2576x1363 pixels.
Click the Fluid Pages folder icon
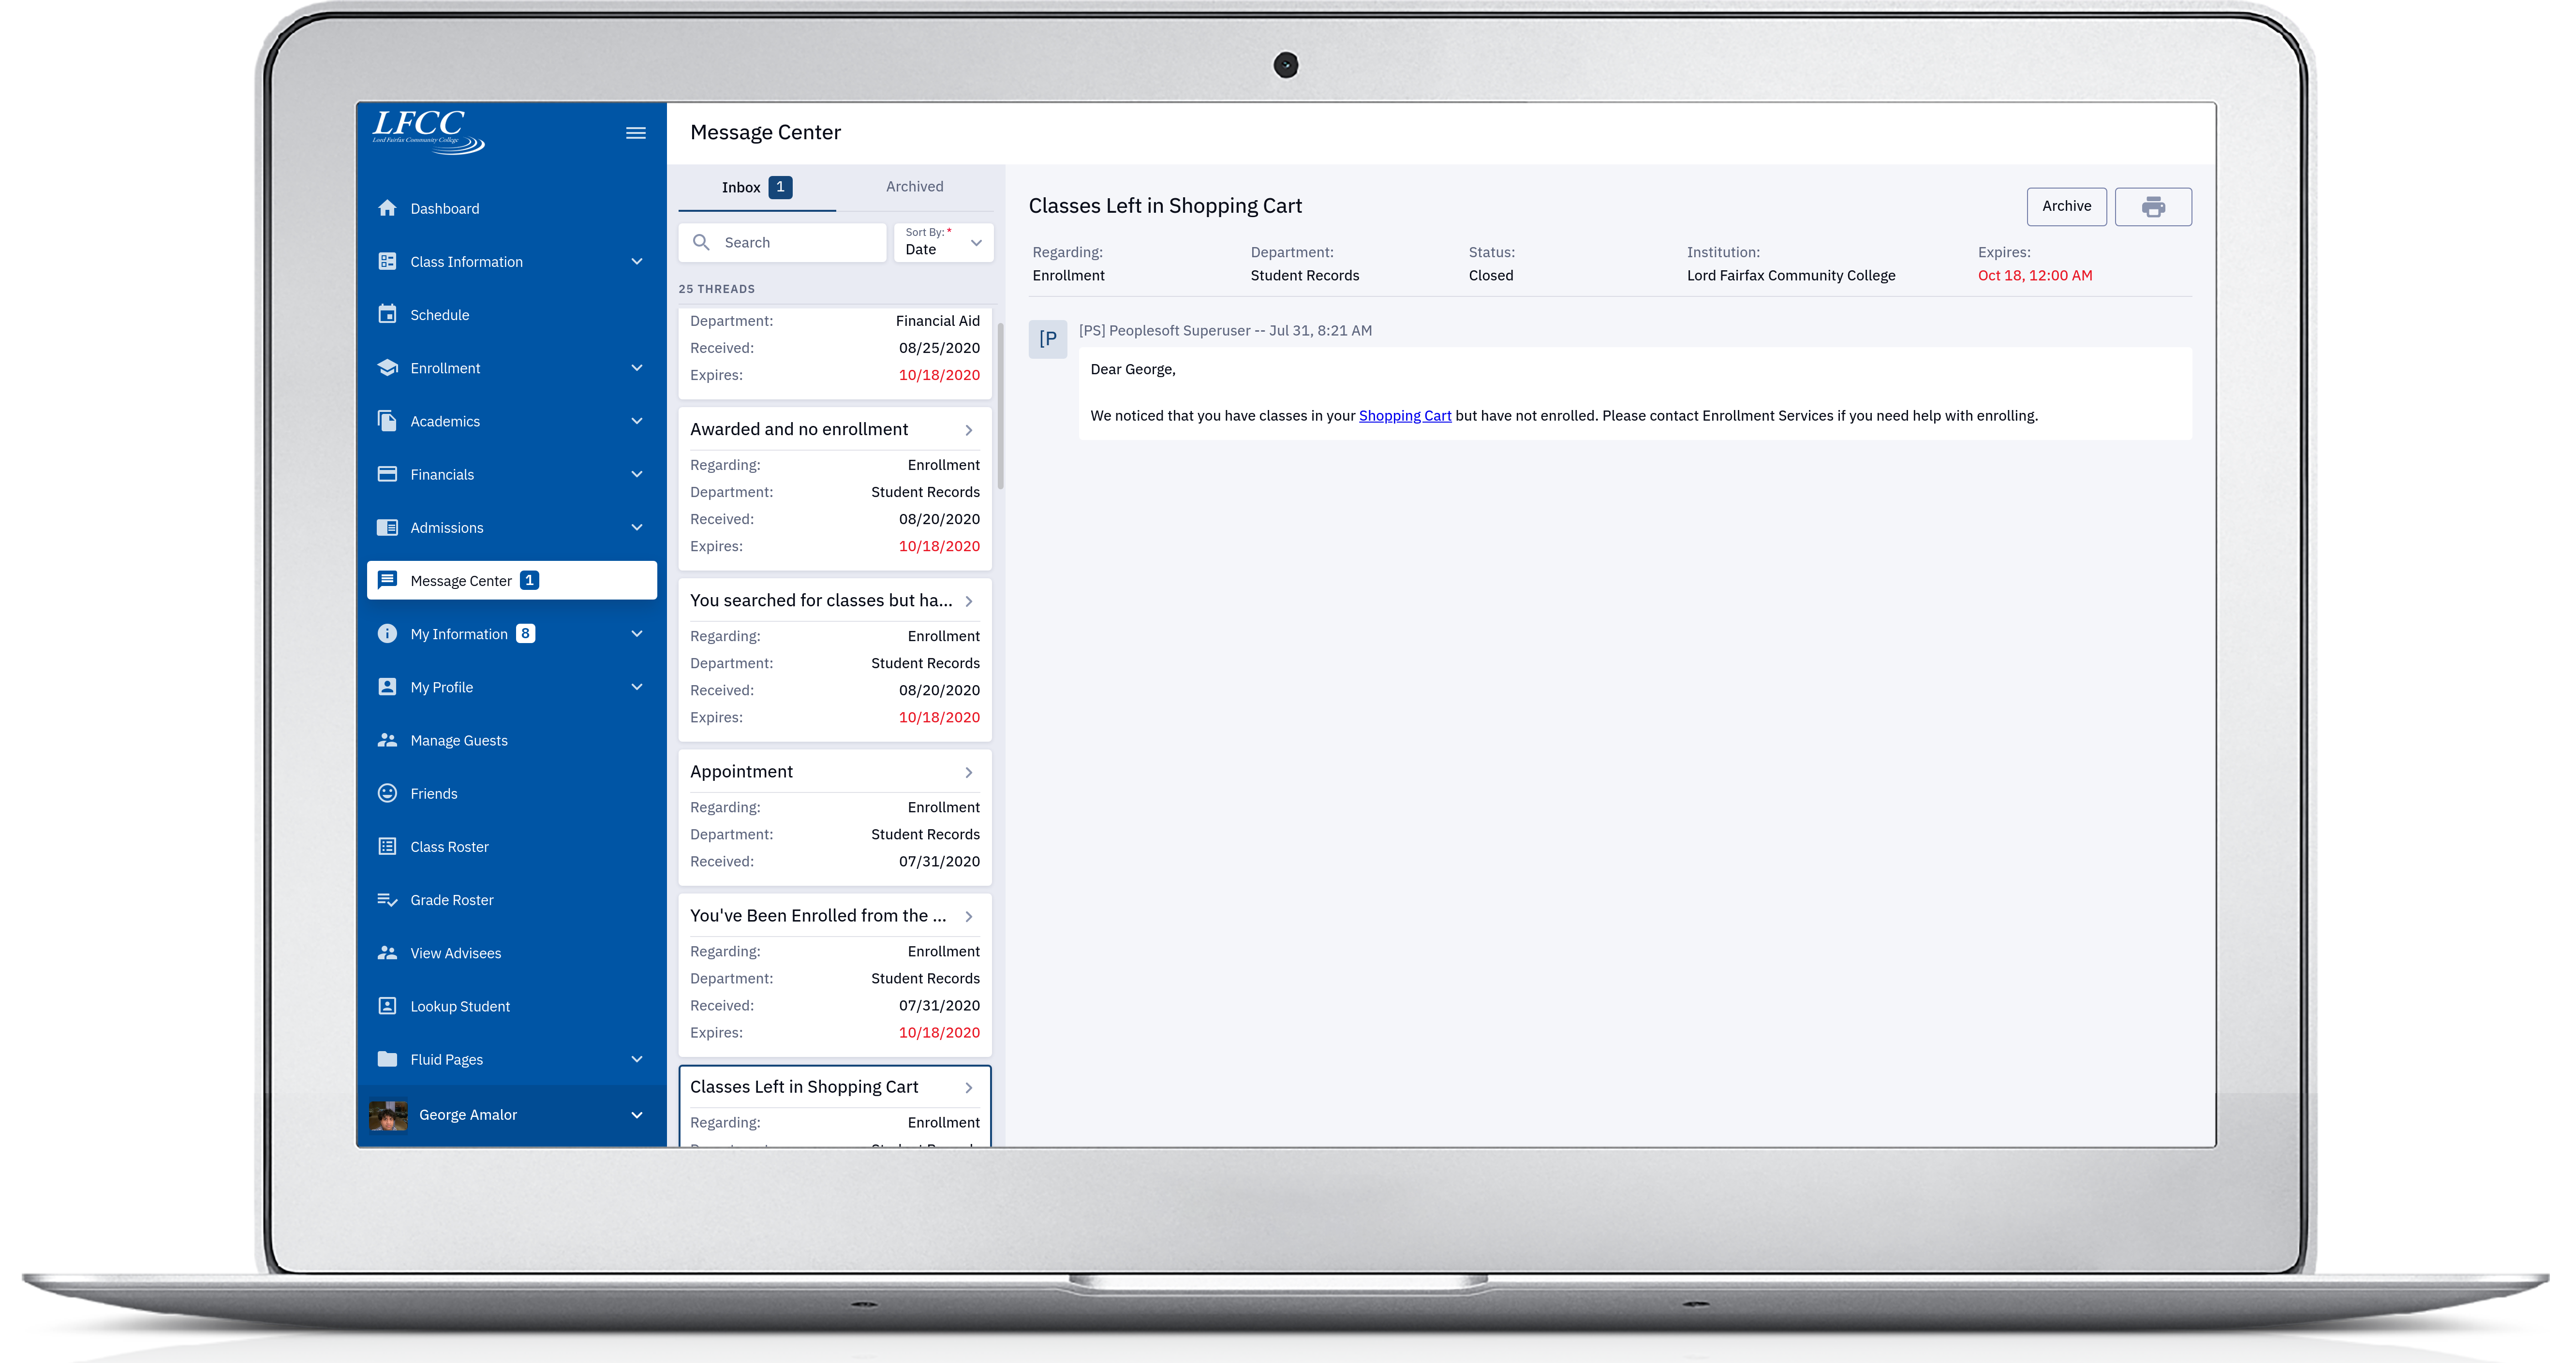387,1059
